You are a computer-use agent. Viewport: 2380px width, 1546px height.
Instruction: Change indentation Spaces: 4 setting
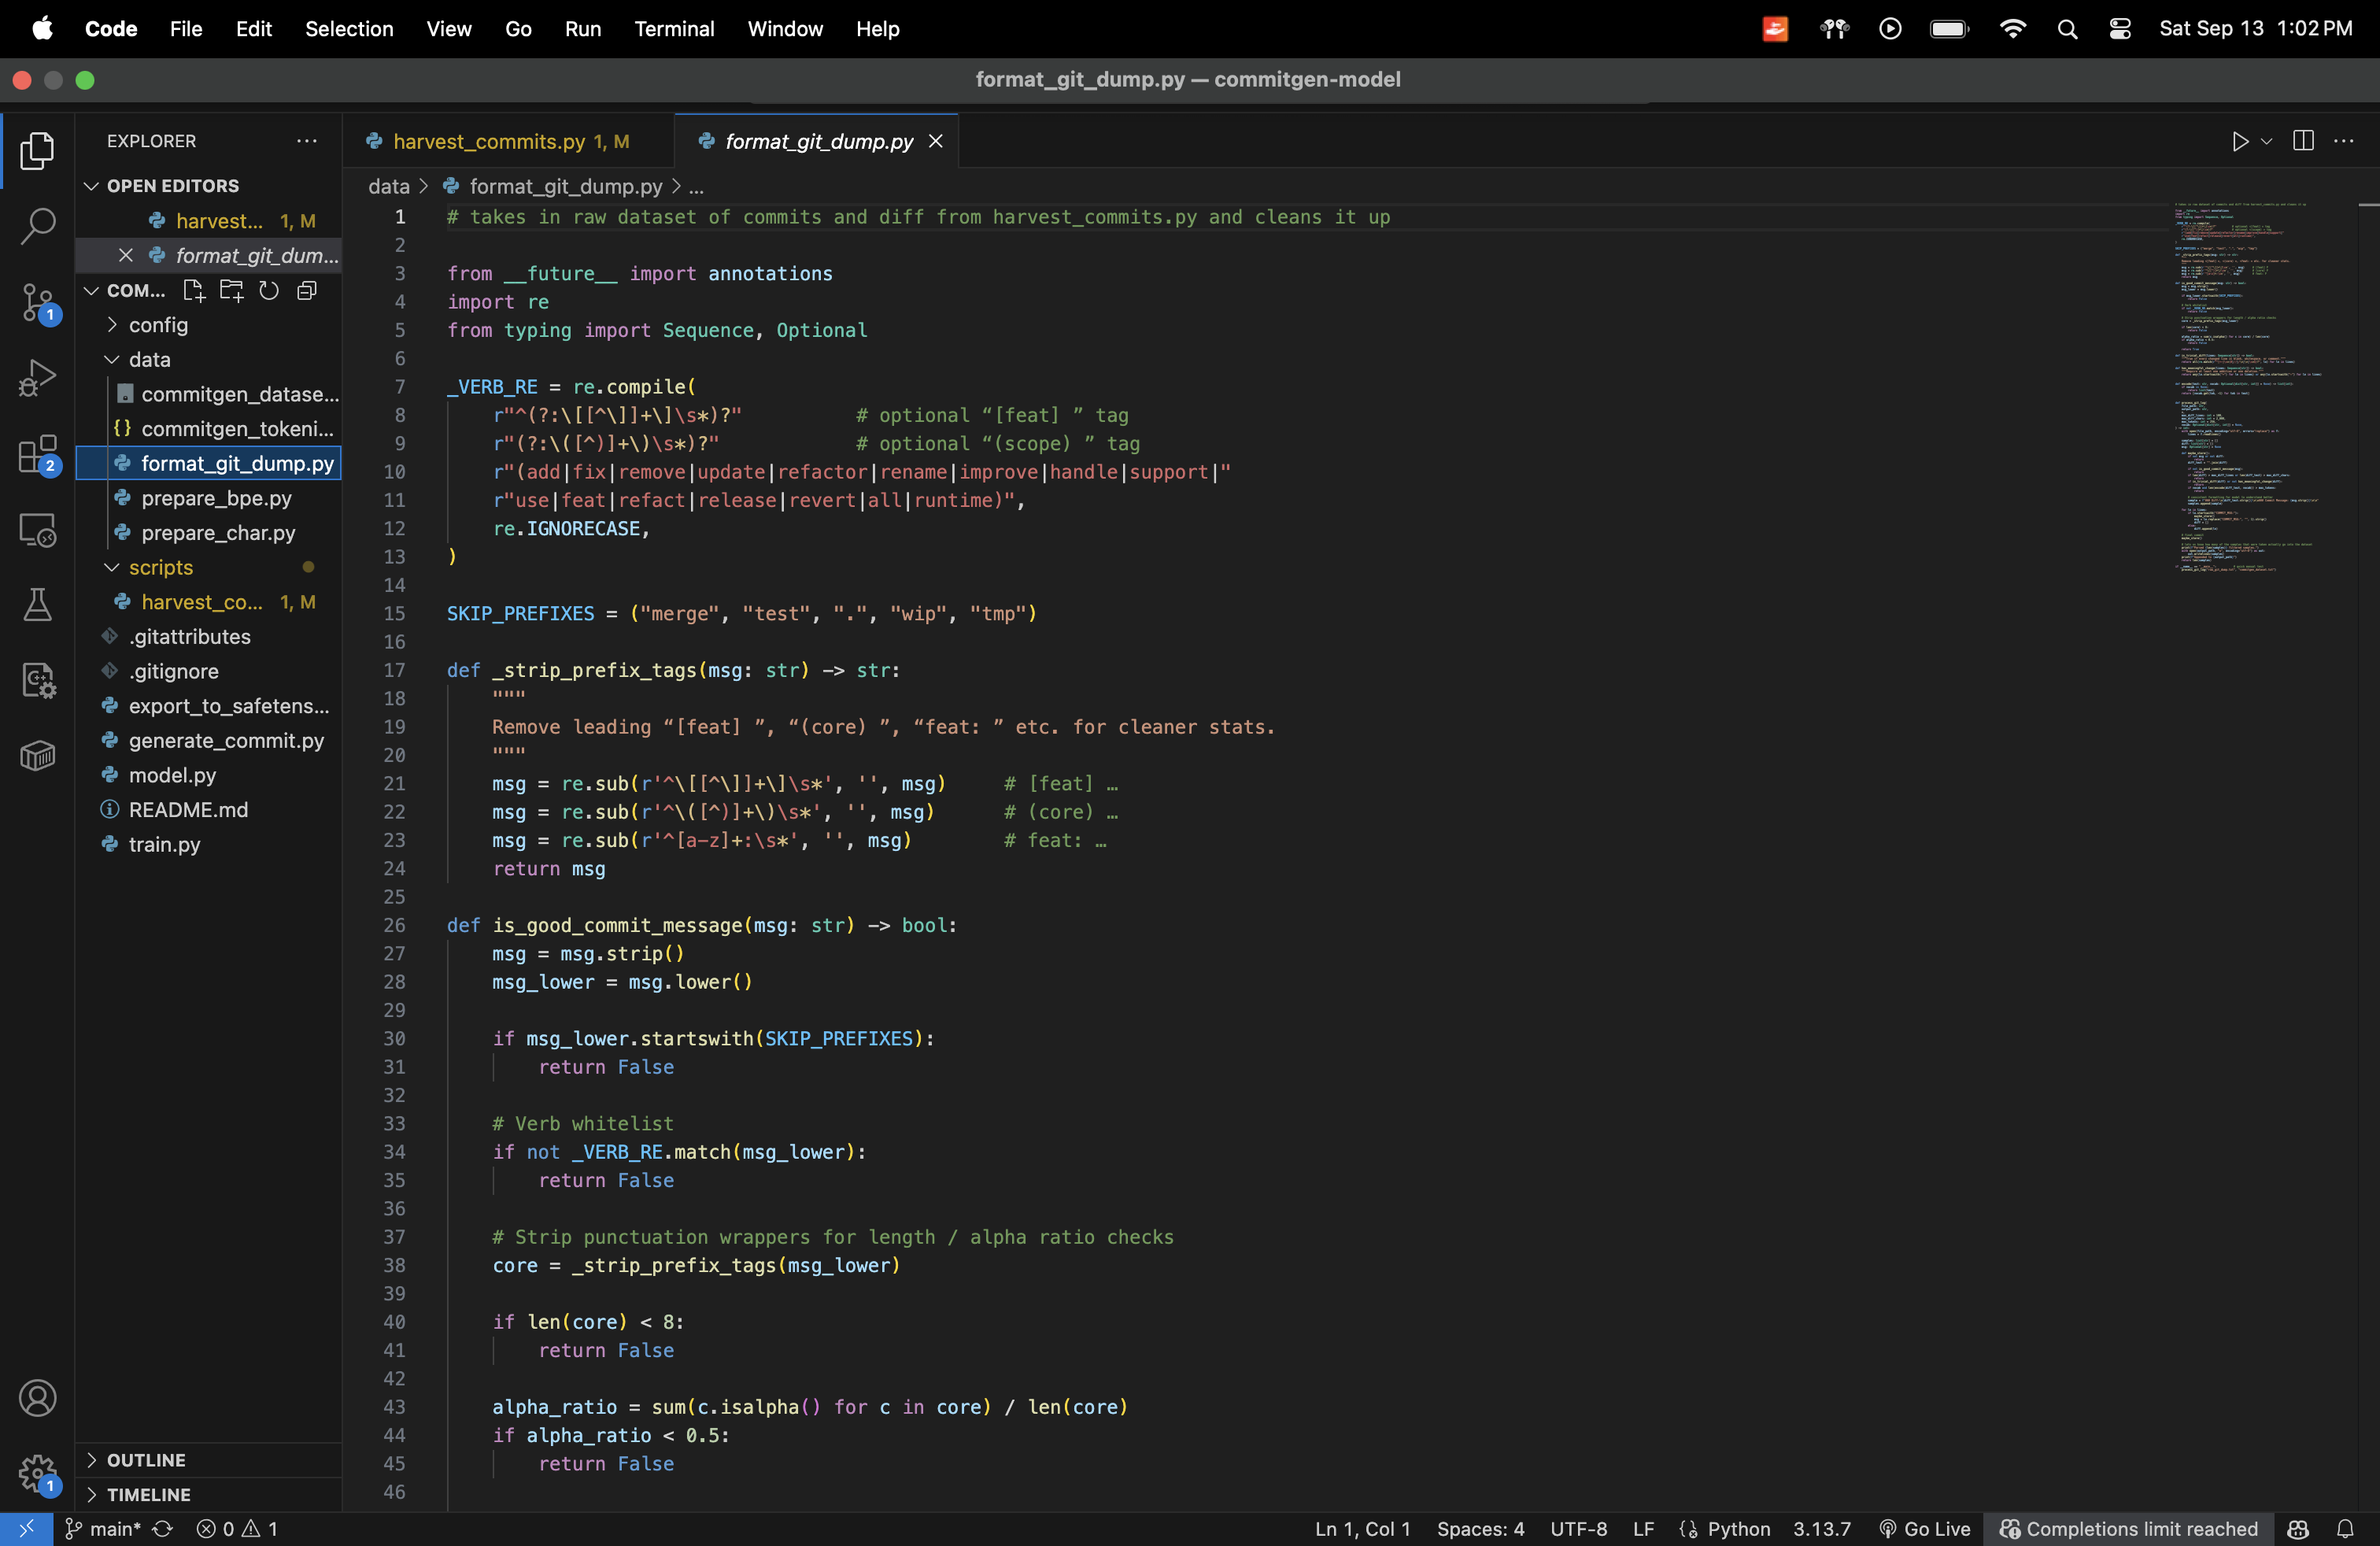pyautogui.click(x=1480, y=1529)
